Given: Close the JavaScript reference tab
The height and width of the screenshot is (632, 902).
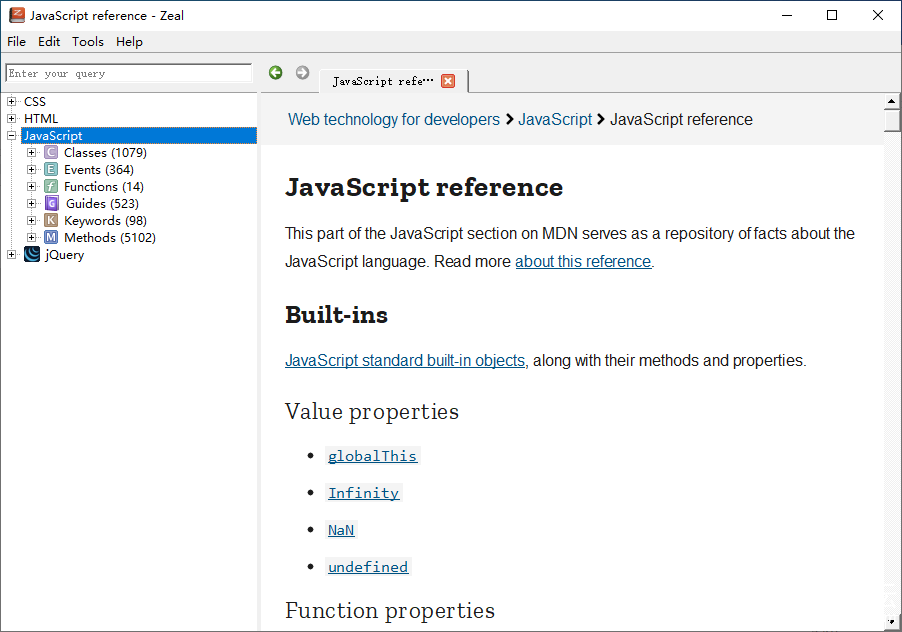Looking at the screenshot, I should point(448,81).
